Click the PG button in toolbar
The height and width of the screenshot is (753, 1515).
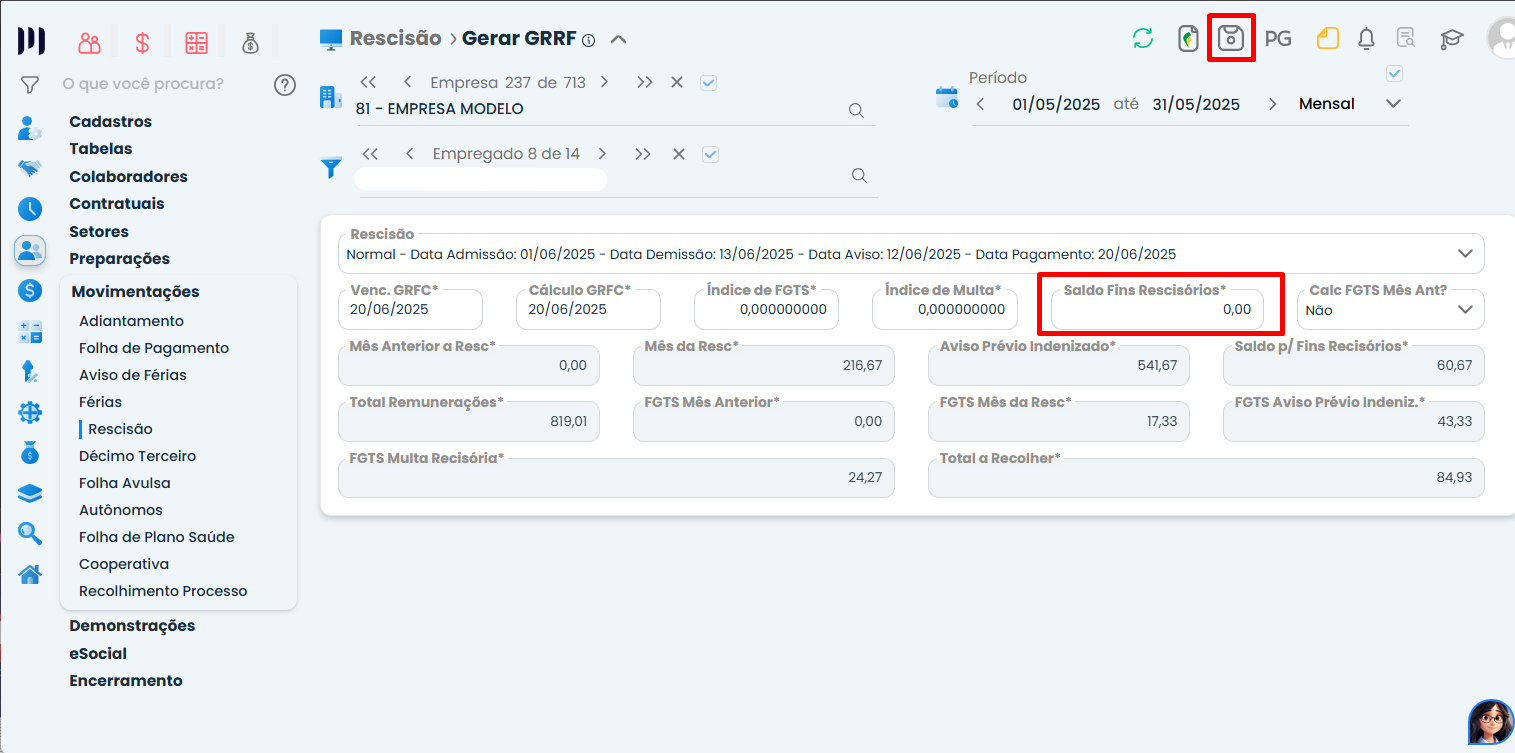[1278, 39]
